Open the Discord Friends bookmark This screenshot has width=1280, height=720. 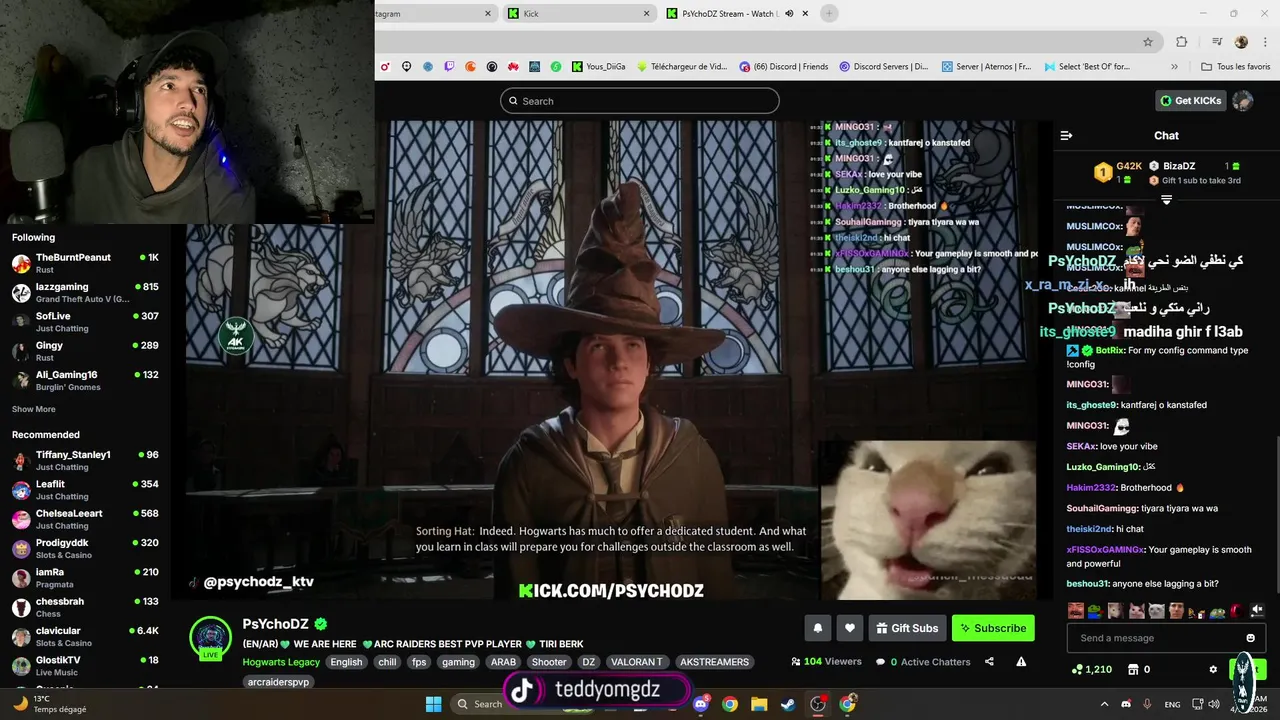(783, 67)
